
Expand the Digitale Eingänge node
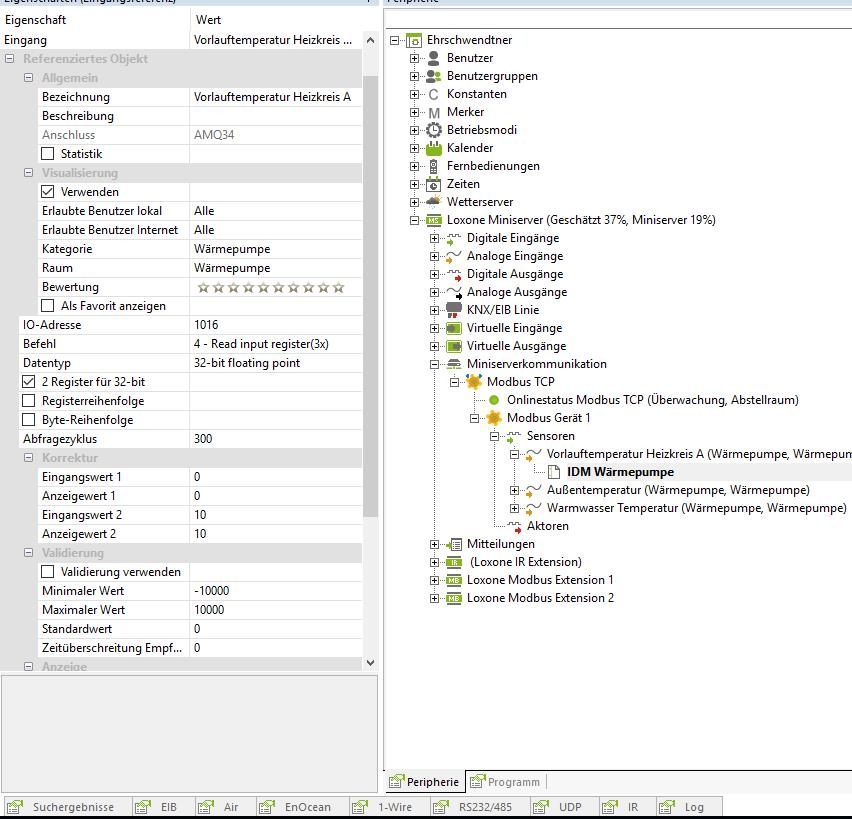pyautogui.click(x=434, y=238)
